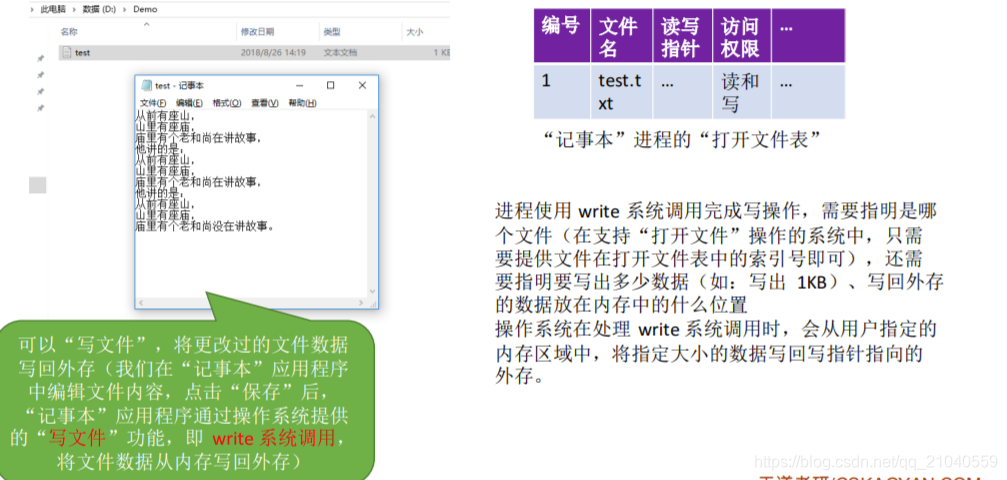The image size is (1007, 480).
Task: Expand the chevron between 此电脑 and 数据 (D:)
Action: coord(74,10)
